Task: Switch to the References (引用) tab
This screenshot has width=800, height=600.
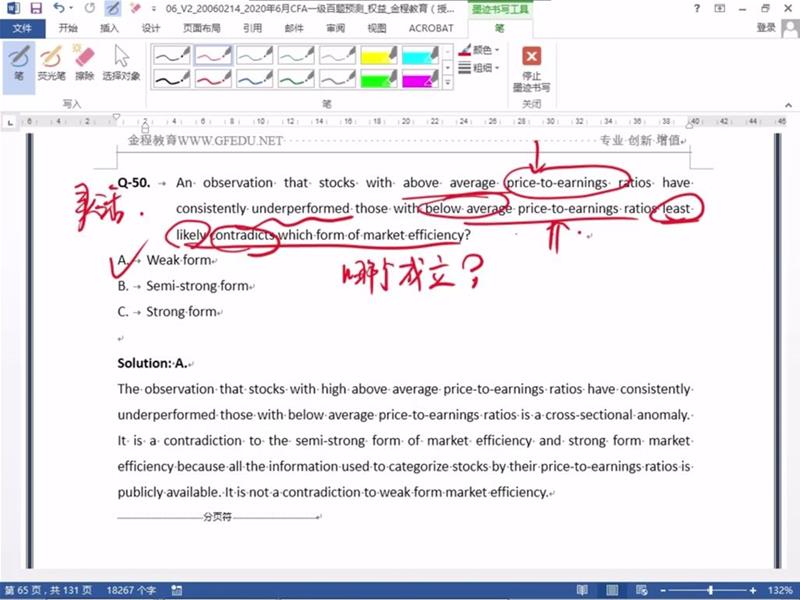Action: [x=253, y=29]
